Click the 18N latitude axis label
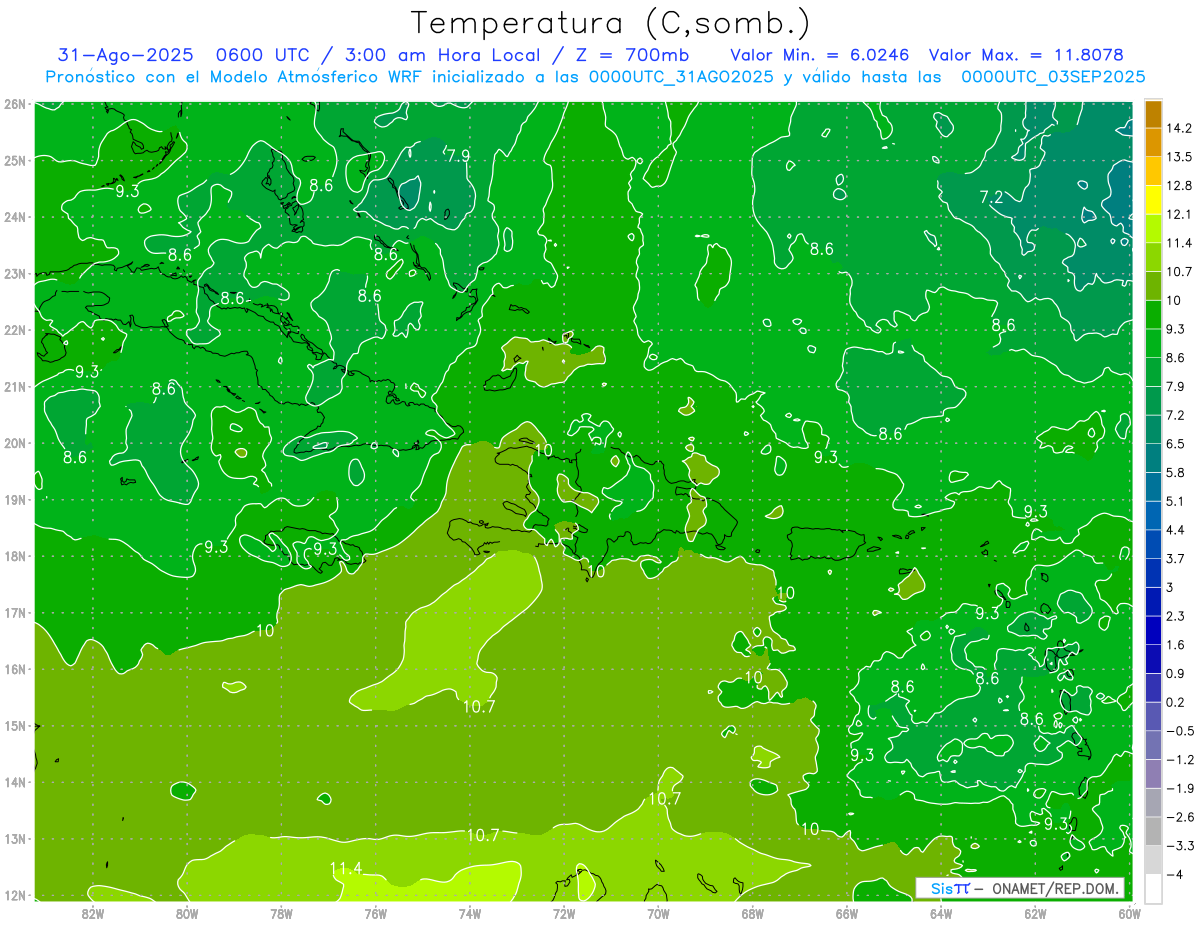Image resolution: width=1200 pixels, height=927 pixels. coord(14,556)
